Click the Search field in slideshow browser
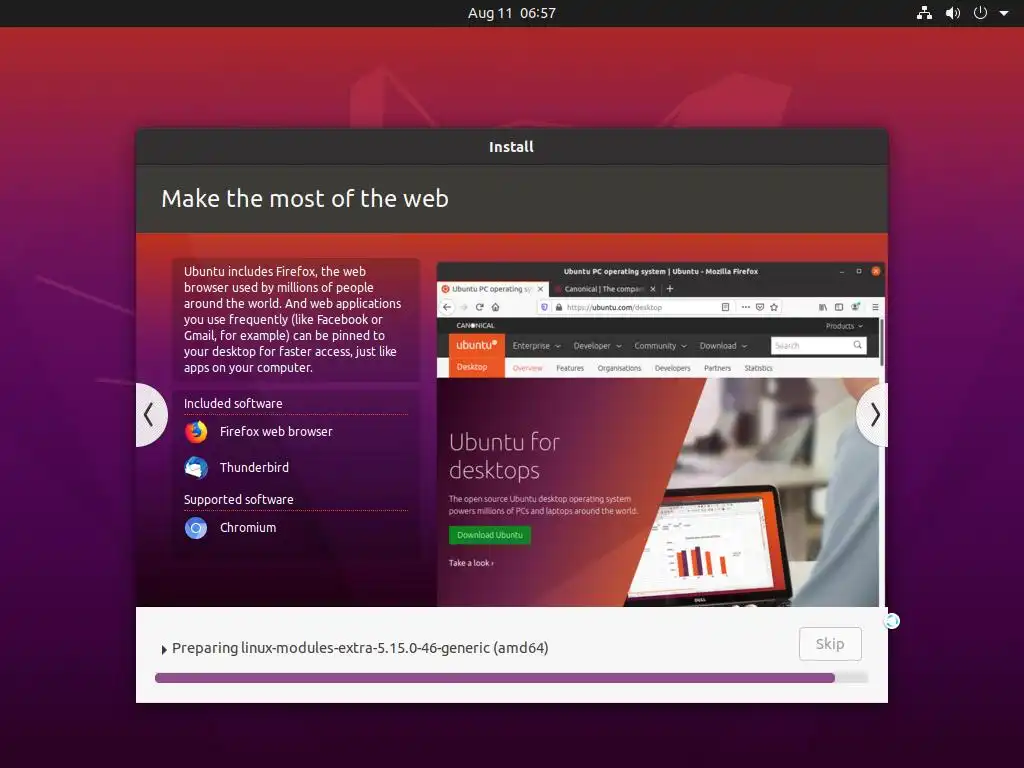The image size is (1024, 768). click(x=819, y=345)
